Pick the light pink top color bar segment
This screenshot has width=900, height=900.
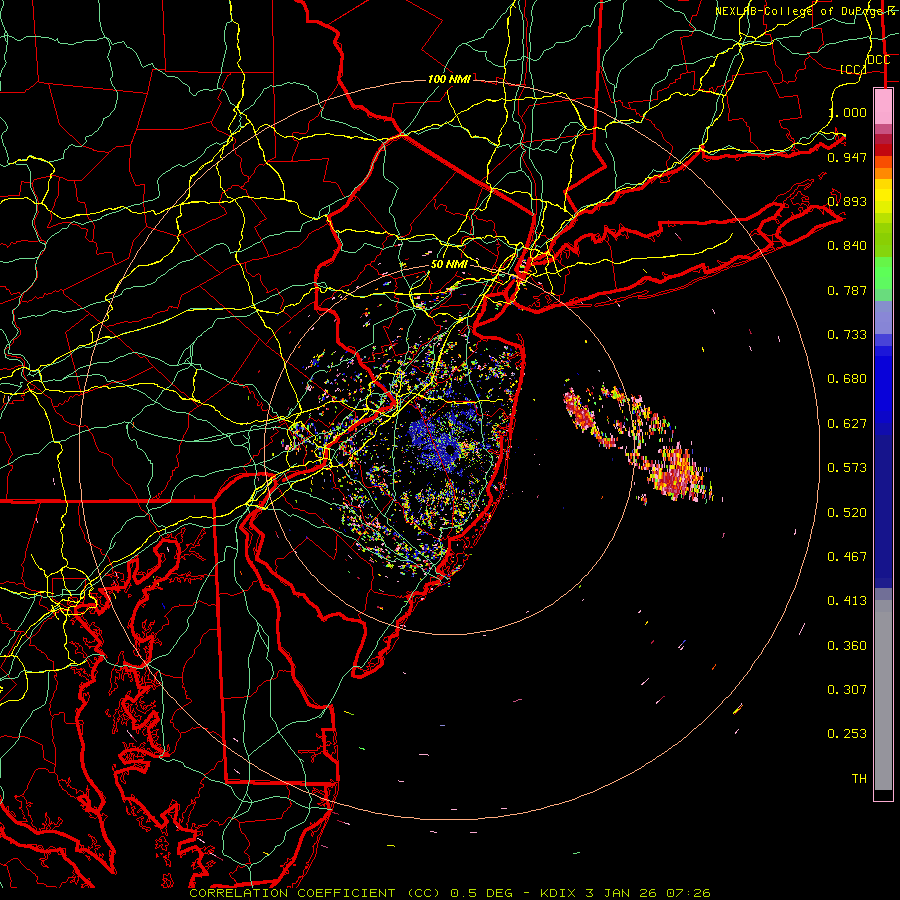point(883,106)
